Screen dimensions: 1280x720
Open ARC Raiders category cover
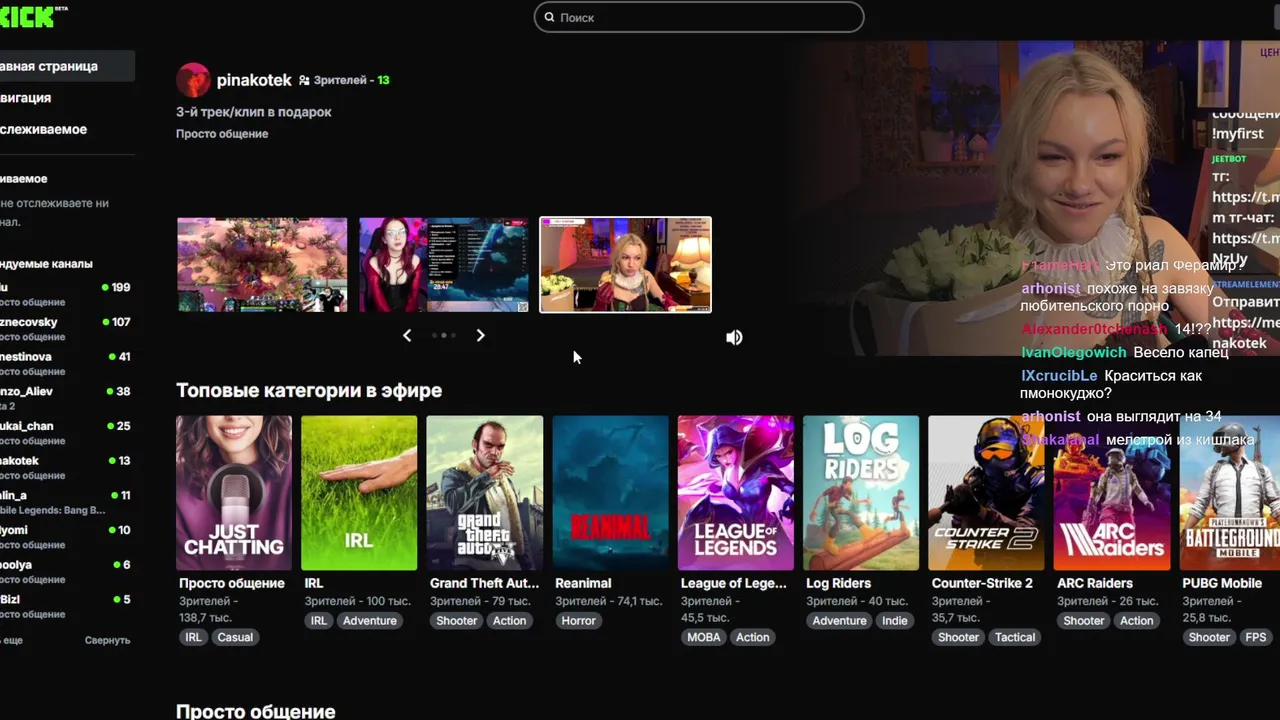point(1112,493)
